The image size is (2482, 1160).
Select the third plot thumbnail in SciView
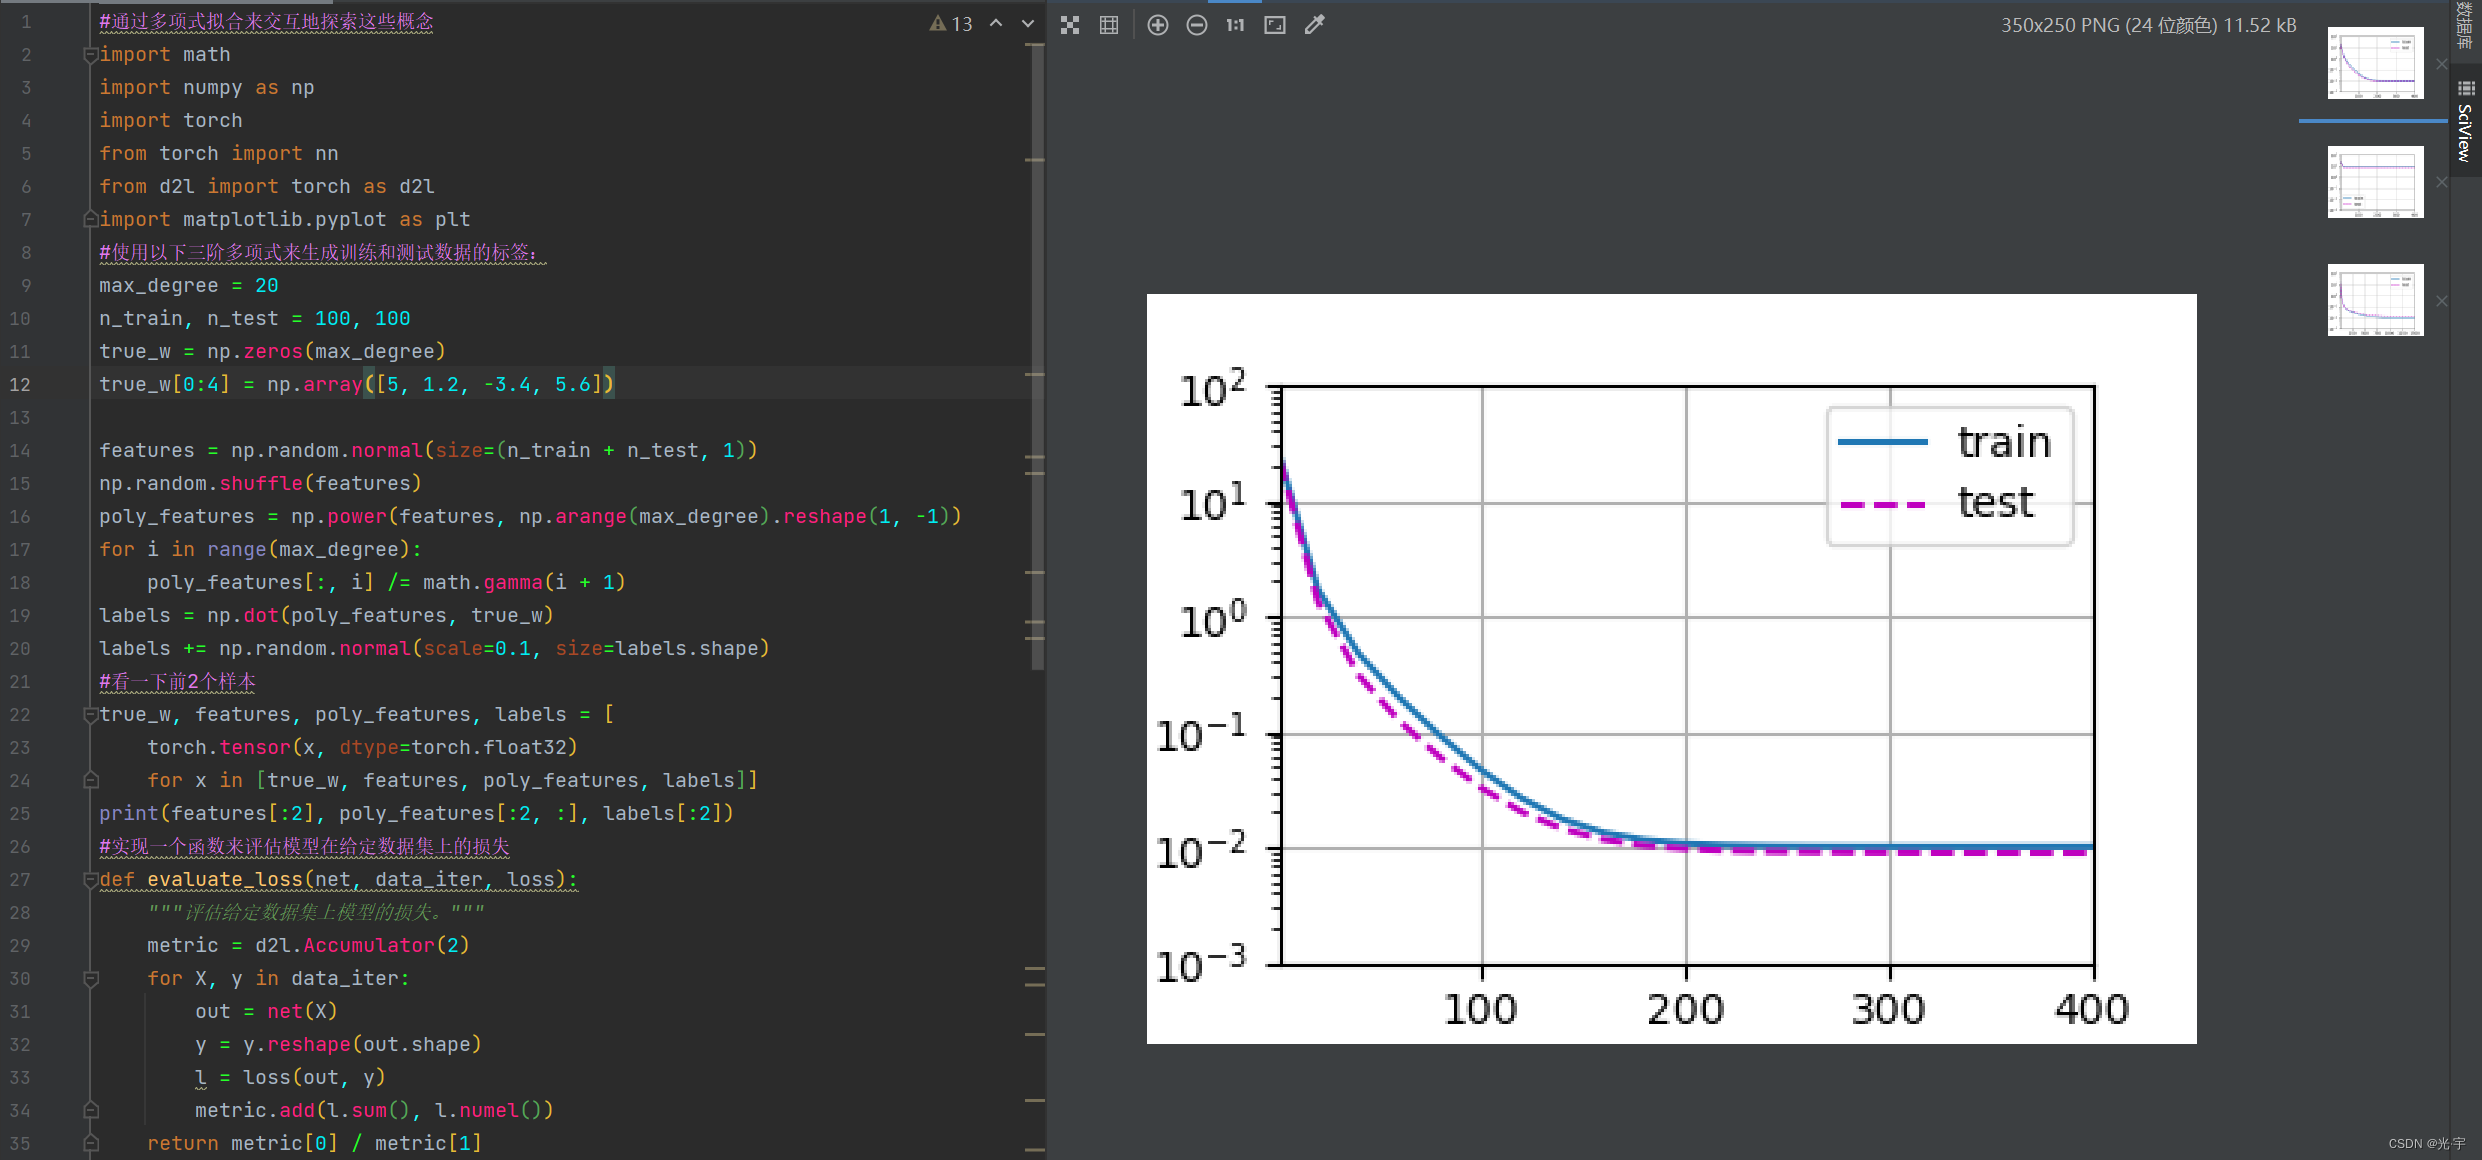(x=2375, y=300)
